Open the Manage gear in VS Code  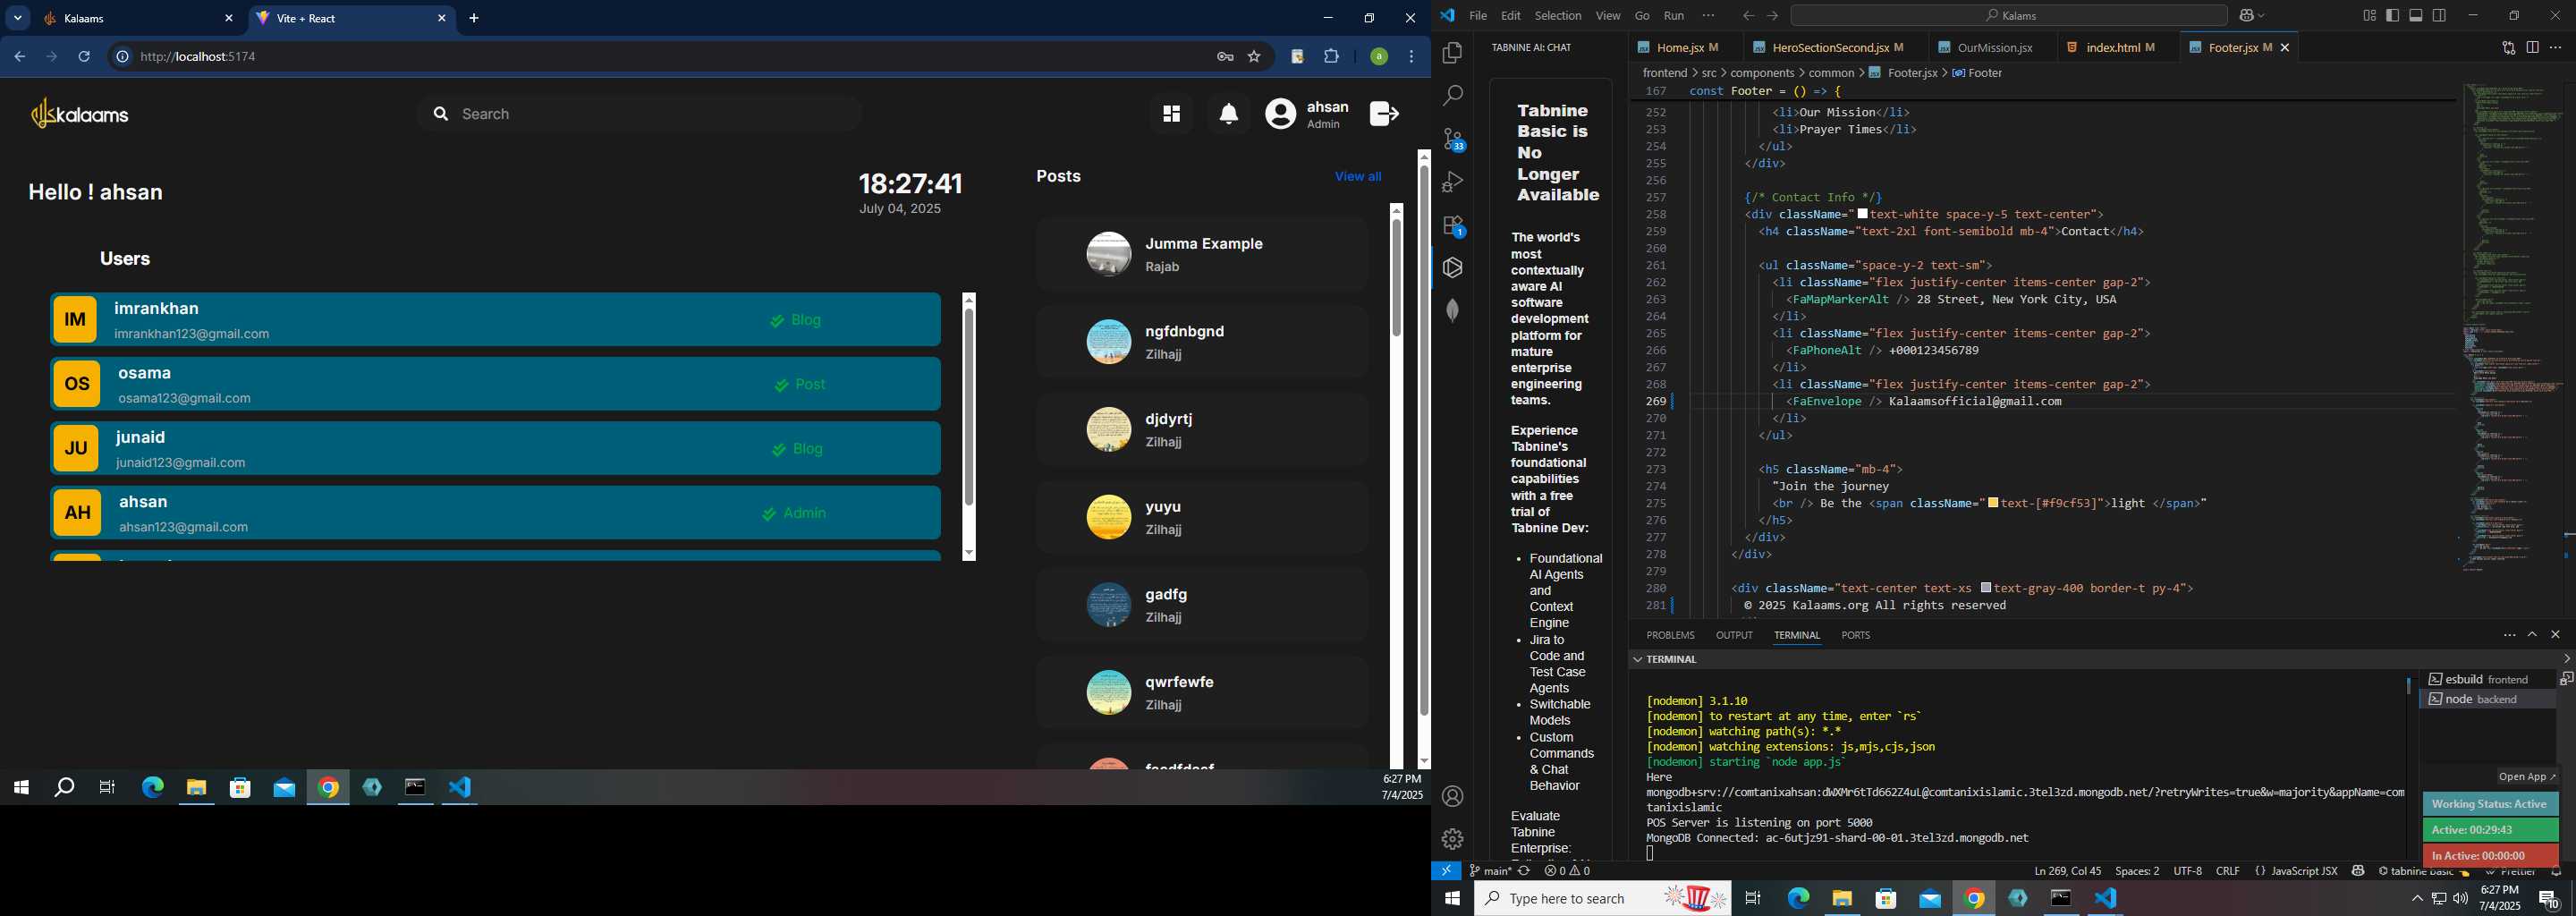(x=1453, y=839)
